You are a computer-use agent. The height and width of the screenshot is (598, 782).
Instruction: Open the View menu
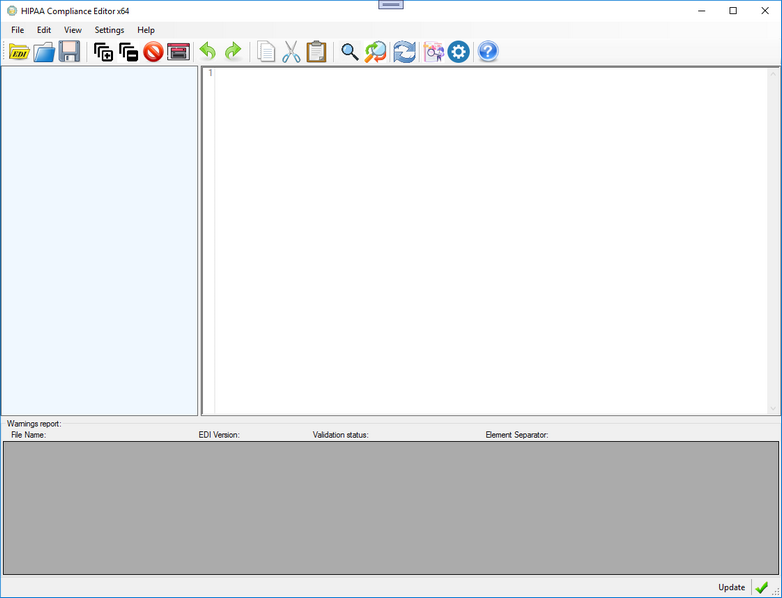point(73,30)
